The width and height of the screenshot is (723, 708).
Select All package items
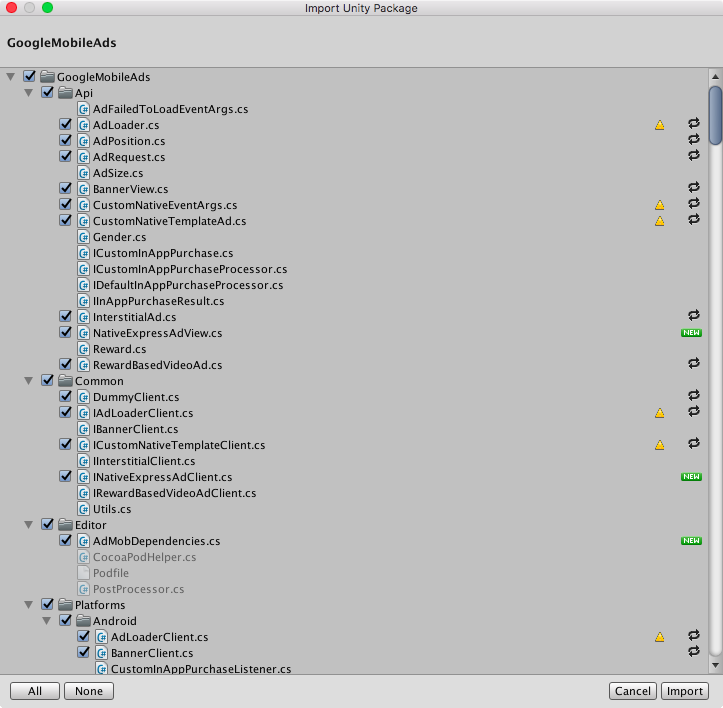[x=35, y=691]
